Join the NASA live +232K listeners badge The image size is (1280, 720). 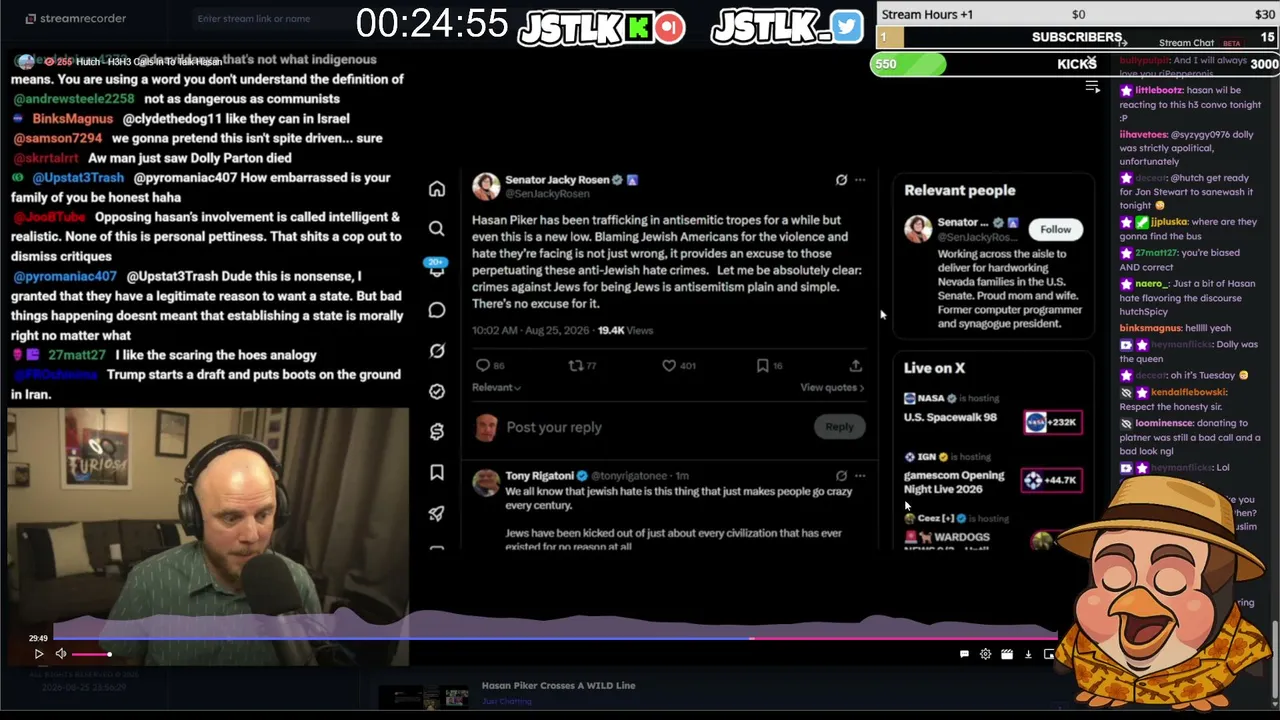(x=1052, y=422)
